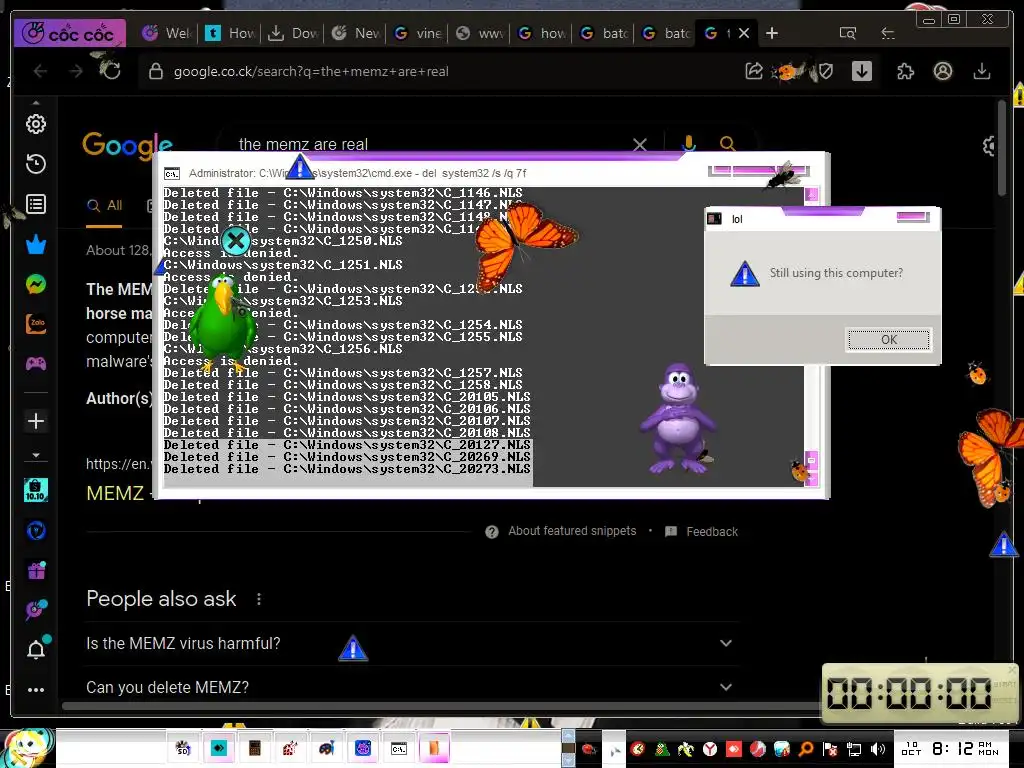The image size is (1024, 768).
Task: Click the volume speaker tray icon
Action: pos(878,749)
